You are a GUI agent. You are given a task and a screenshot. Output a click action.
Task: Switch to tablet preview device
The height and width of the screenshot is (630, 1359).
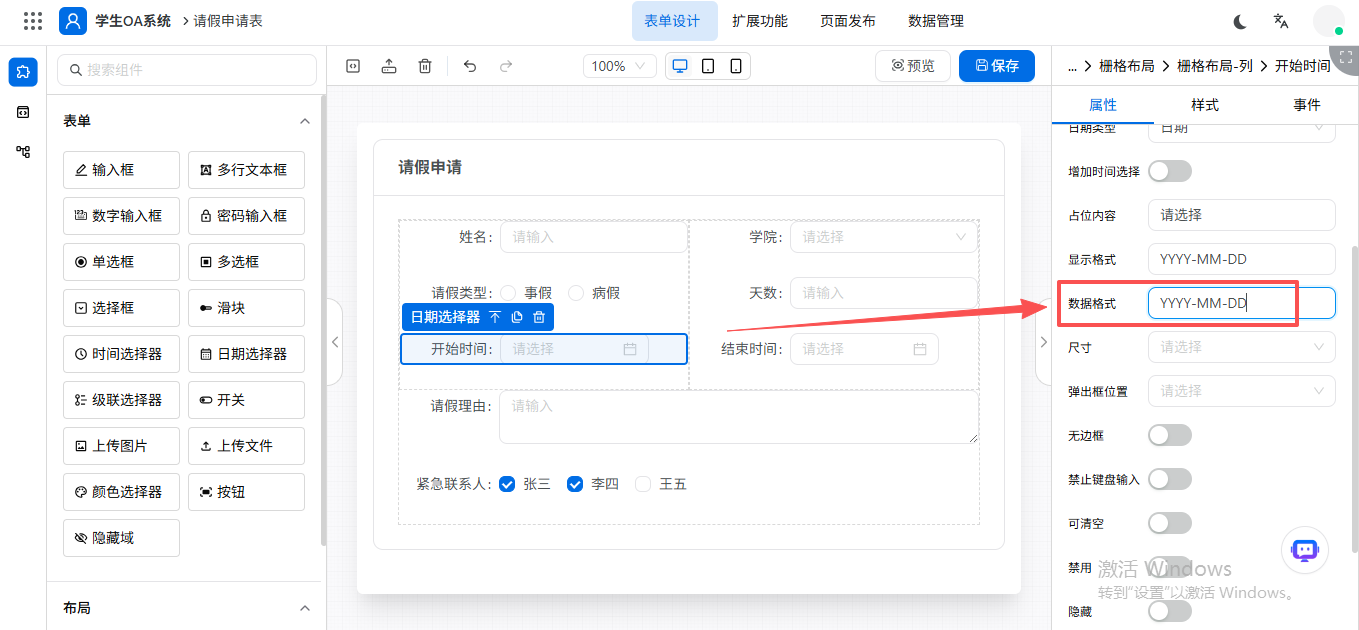point(708,66)
